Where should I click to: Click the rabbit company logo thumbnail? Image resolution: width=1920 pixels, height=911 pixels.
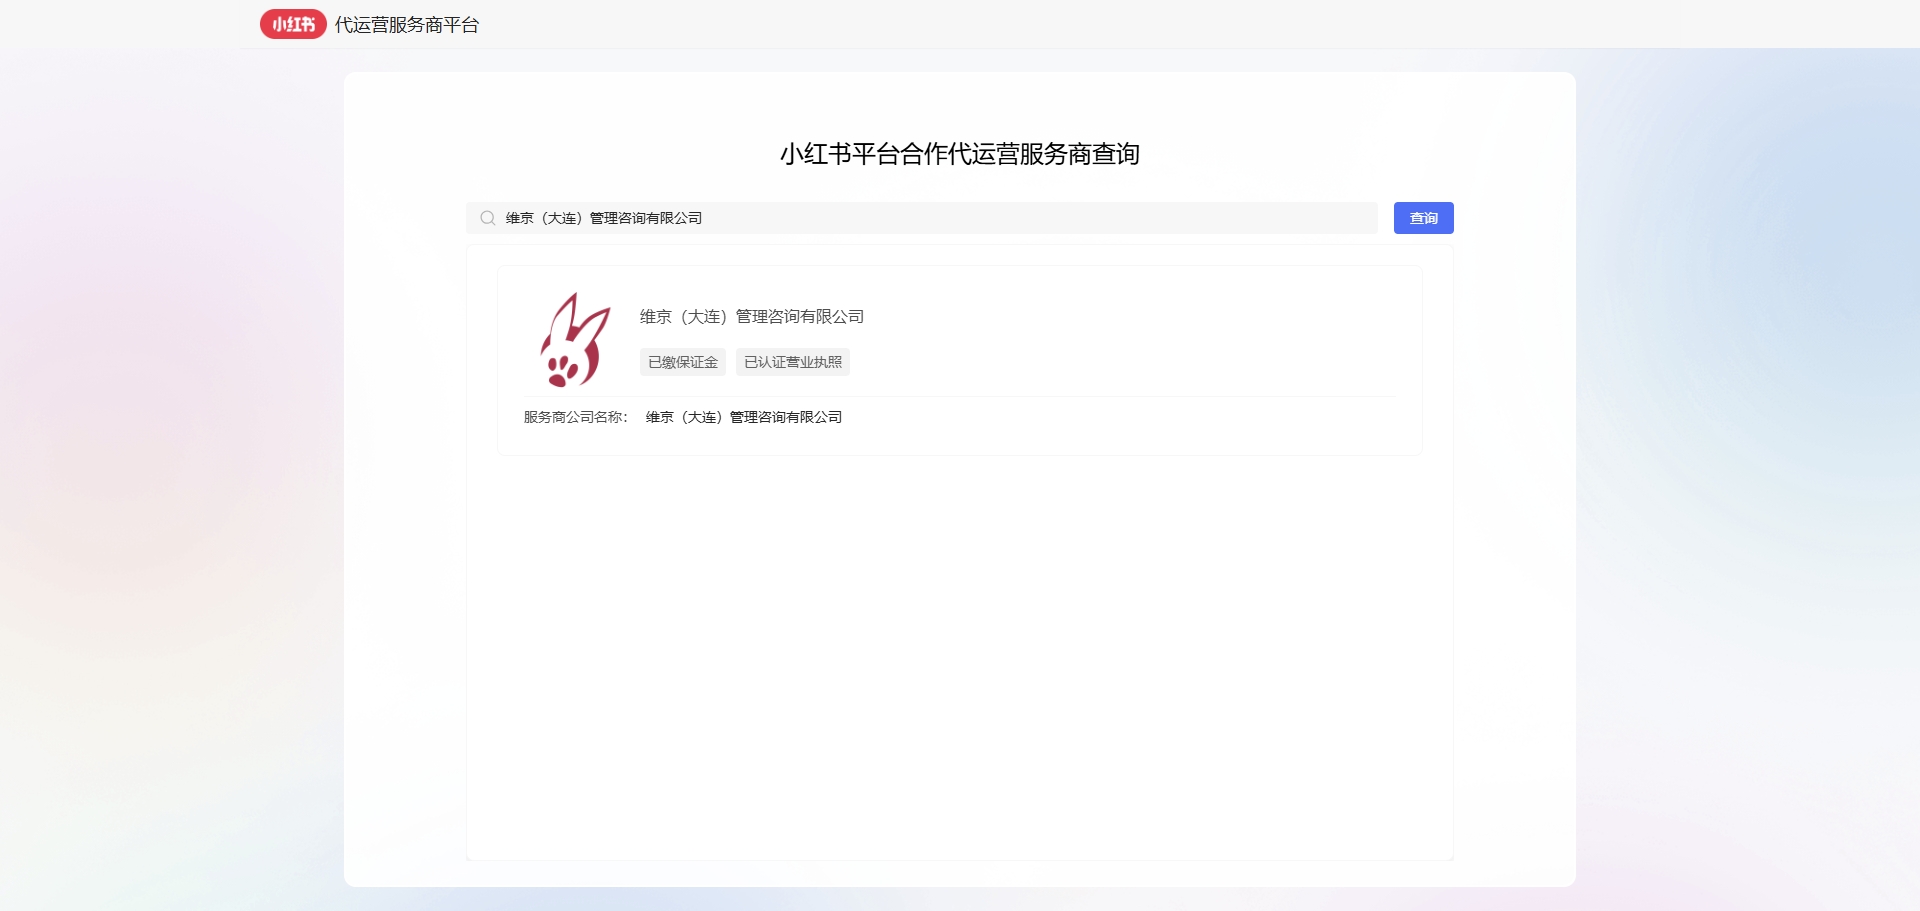[x=575, y=340]
